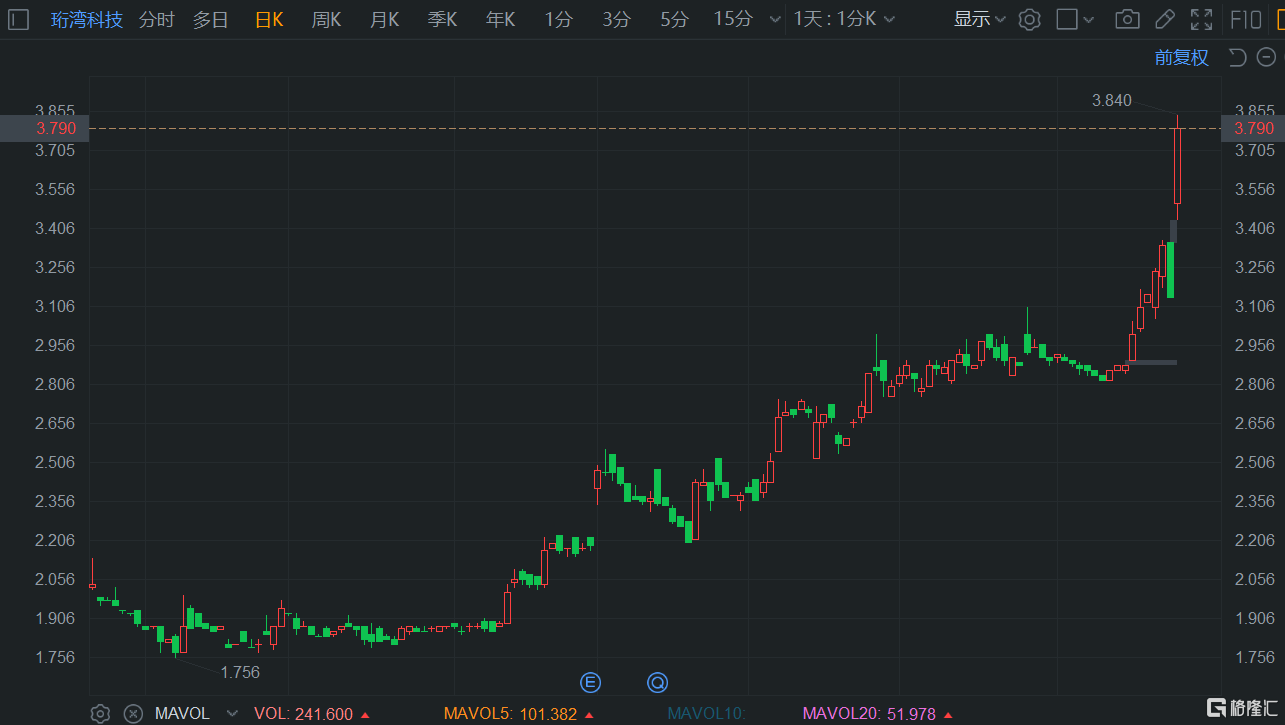This screenshot has height=725, width=1285.
Task: Click the 1.906 value on right price axis
Action: point(1255,618)
